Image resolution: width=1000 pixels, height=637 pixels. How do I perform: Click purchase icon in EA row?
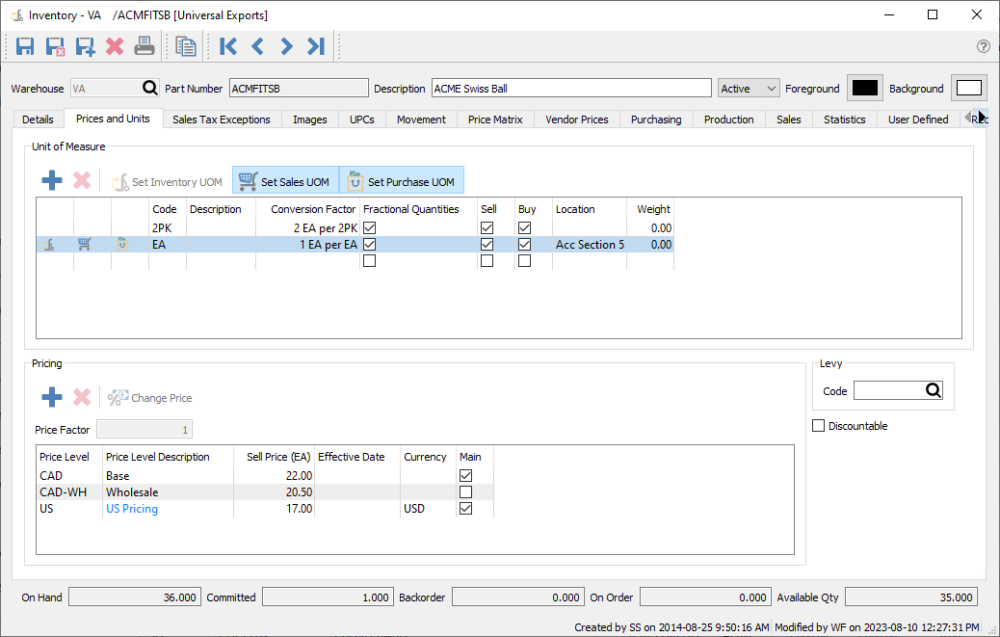coord(122,244)
